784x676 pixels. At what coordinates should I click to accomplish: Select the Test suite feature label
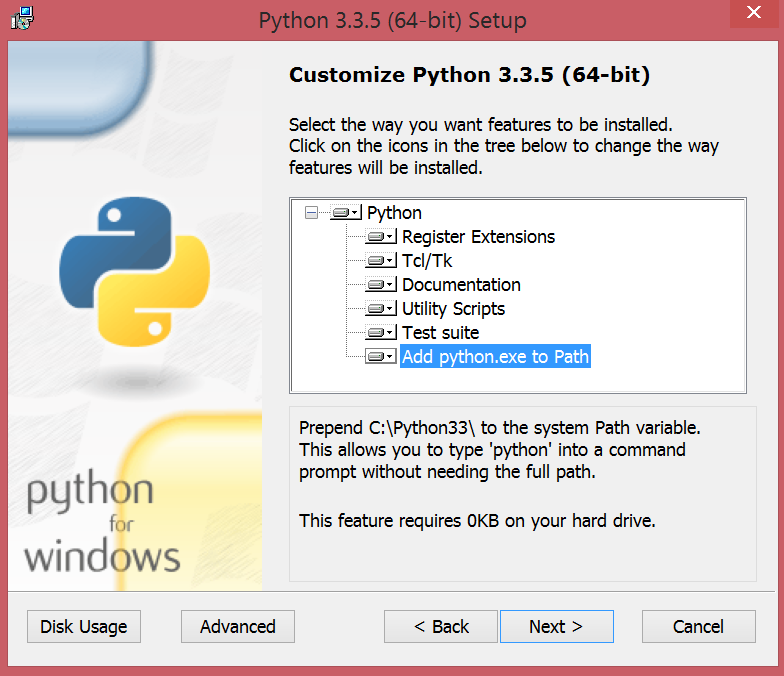click(440, 333)
